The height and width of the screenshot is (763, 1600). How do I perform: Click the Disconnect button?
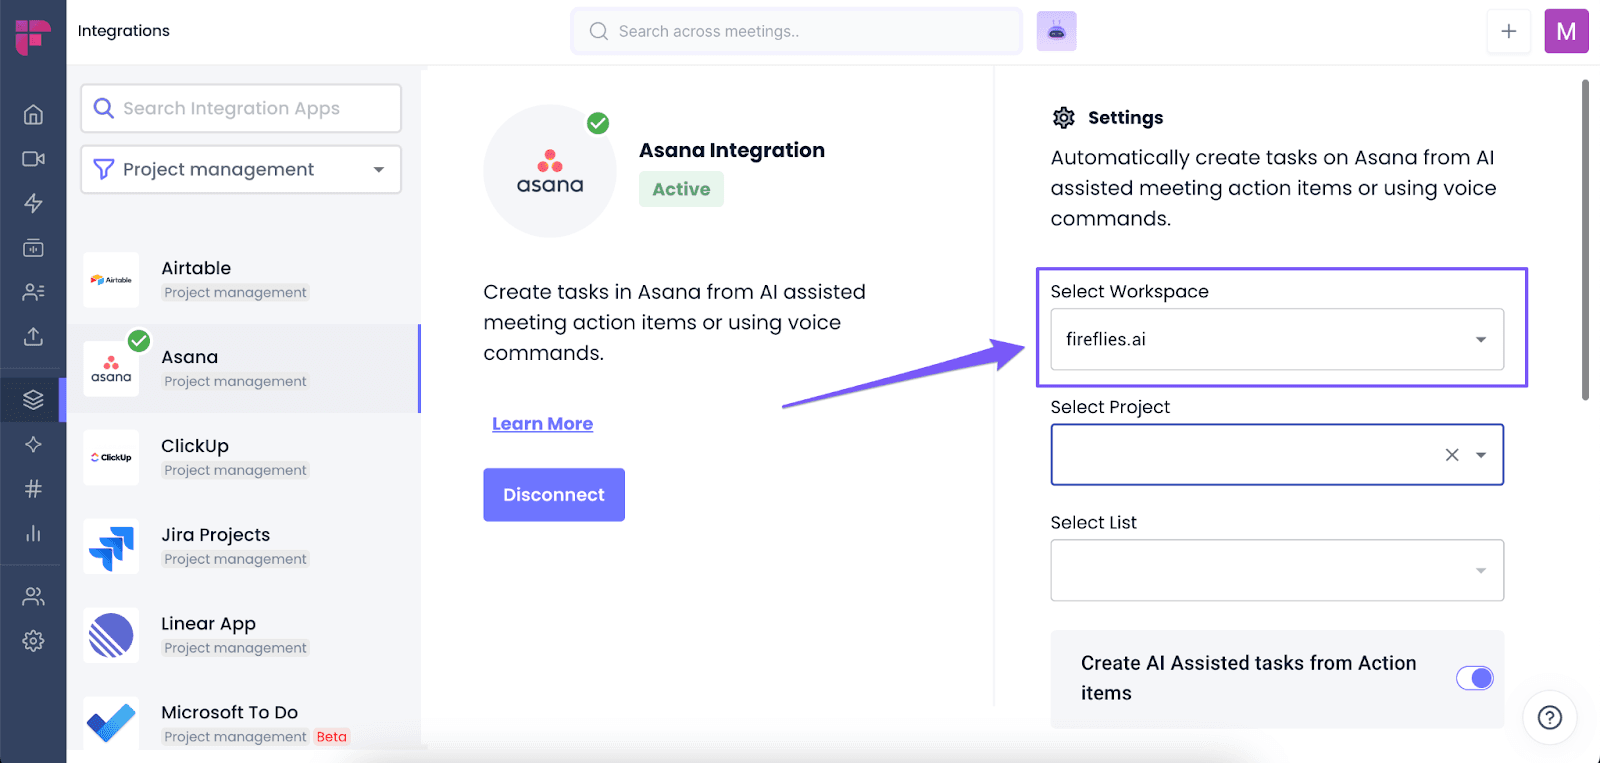[x=554, y=495]
